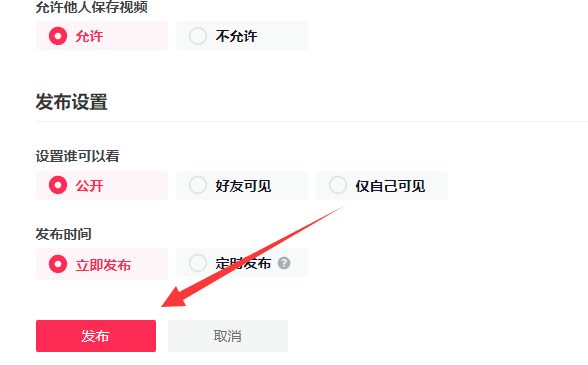Select the 定时发布 radio circle
This screenshot has height=365, width=588.
click(198, 263)
